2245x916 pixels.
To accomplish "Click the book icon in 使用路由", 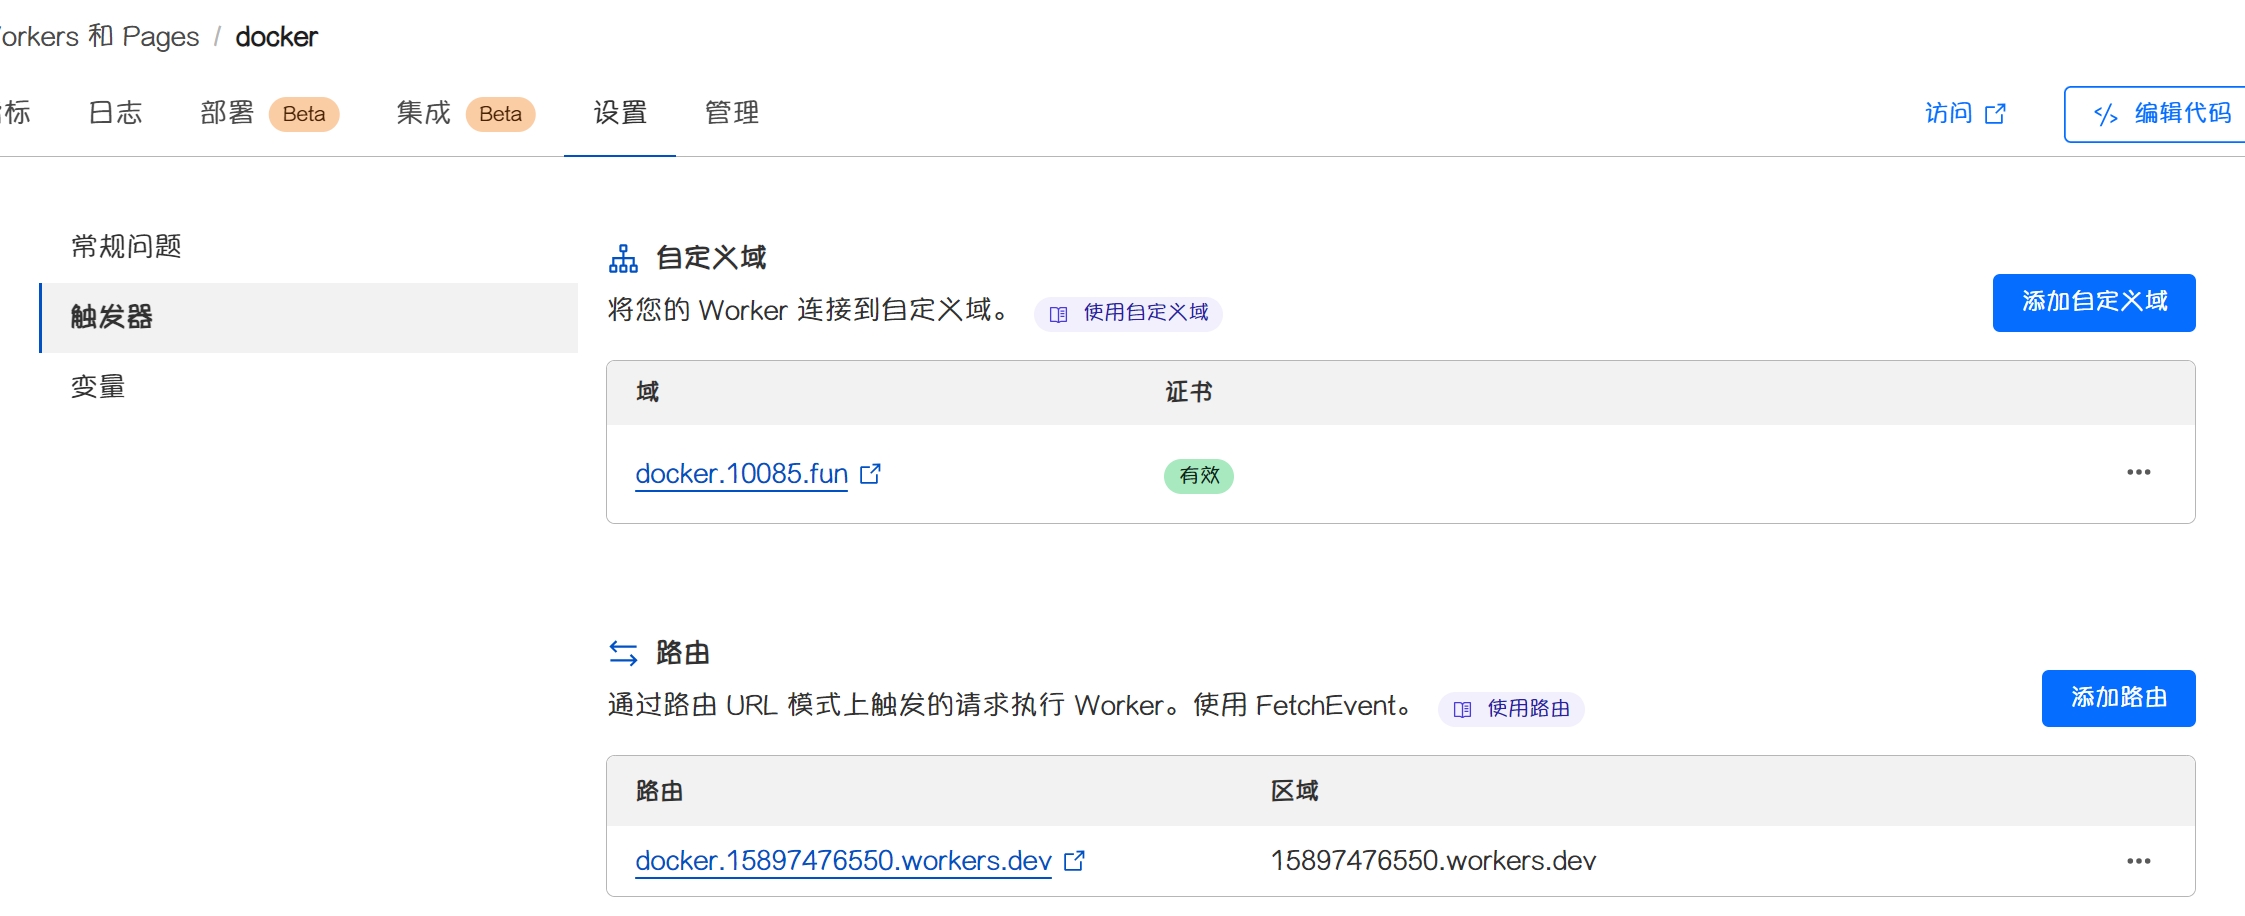I will coord(1462,709).
